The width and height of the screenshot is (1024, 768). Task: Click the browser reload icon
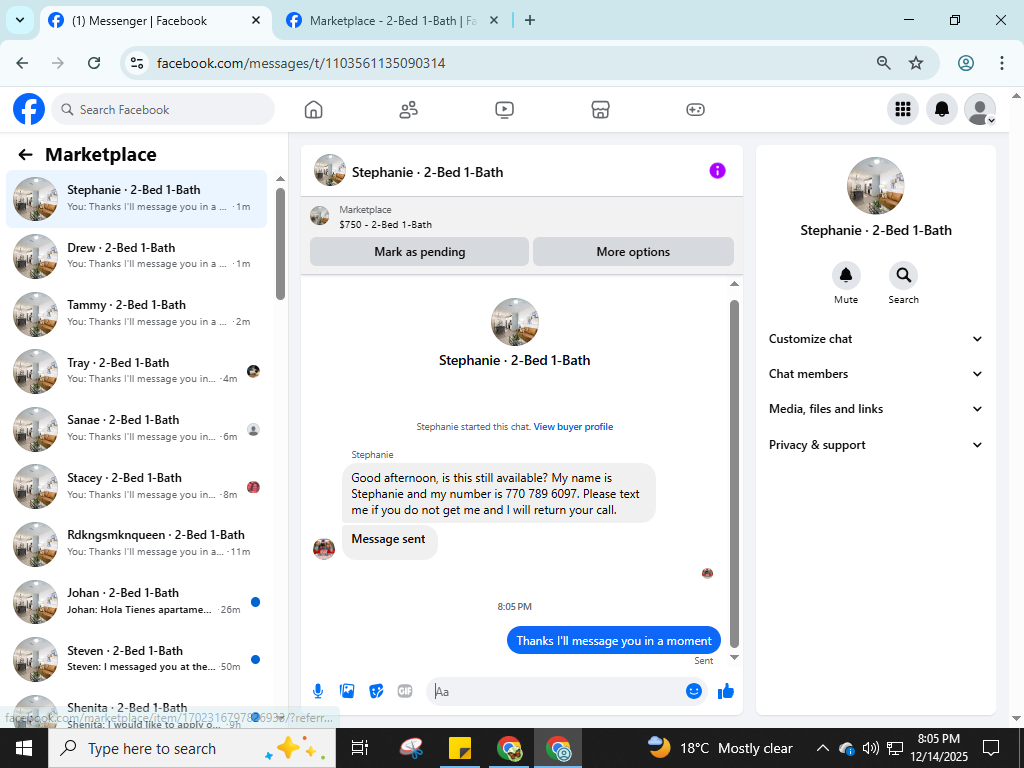point(94,63)
